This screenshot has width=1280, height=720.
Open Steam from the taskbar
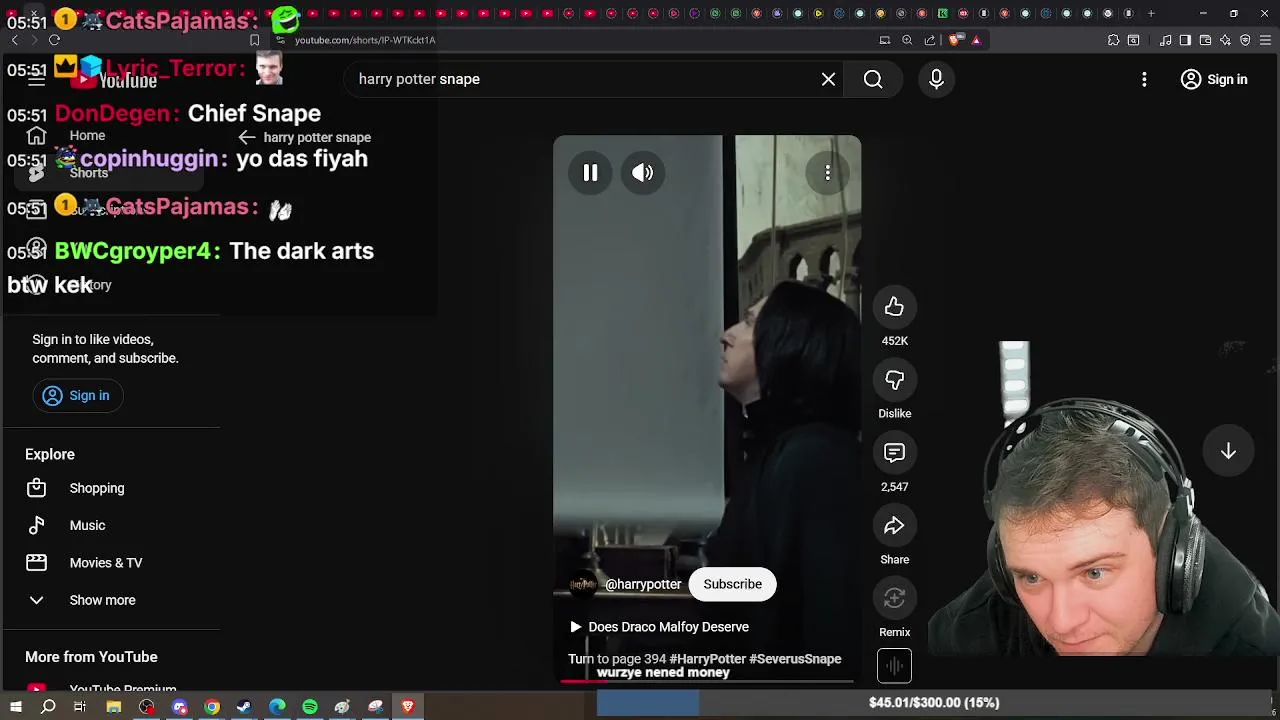click(x=244, y=707)
